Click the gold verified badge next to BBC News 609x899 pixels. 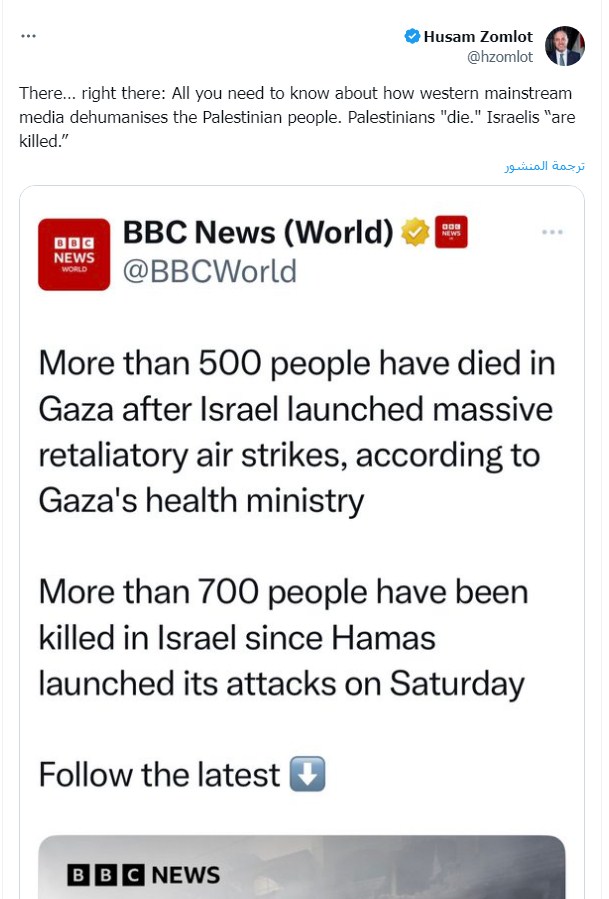415,233
